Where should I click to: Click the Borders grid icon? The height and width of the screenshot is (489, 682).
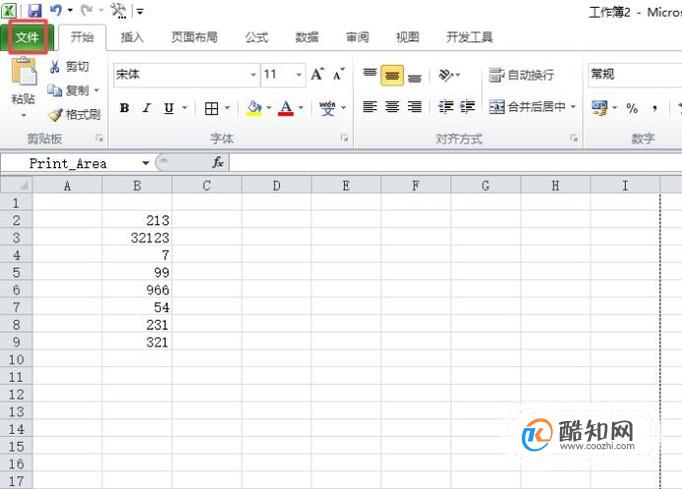(x=211, y=108)
